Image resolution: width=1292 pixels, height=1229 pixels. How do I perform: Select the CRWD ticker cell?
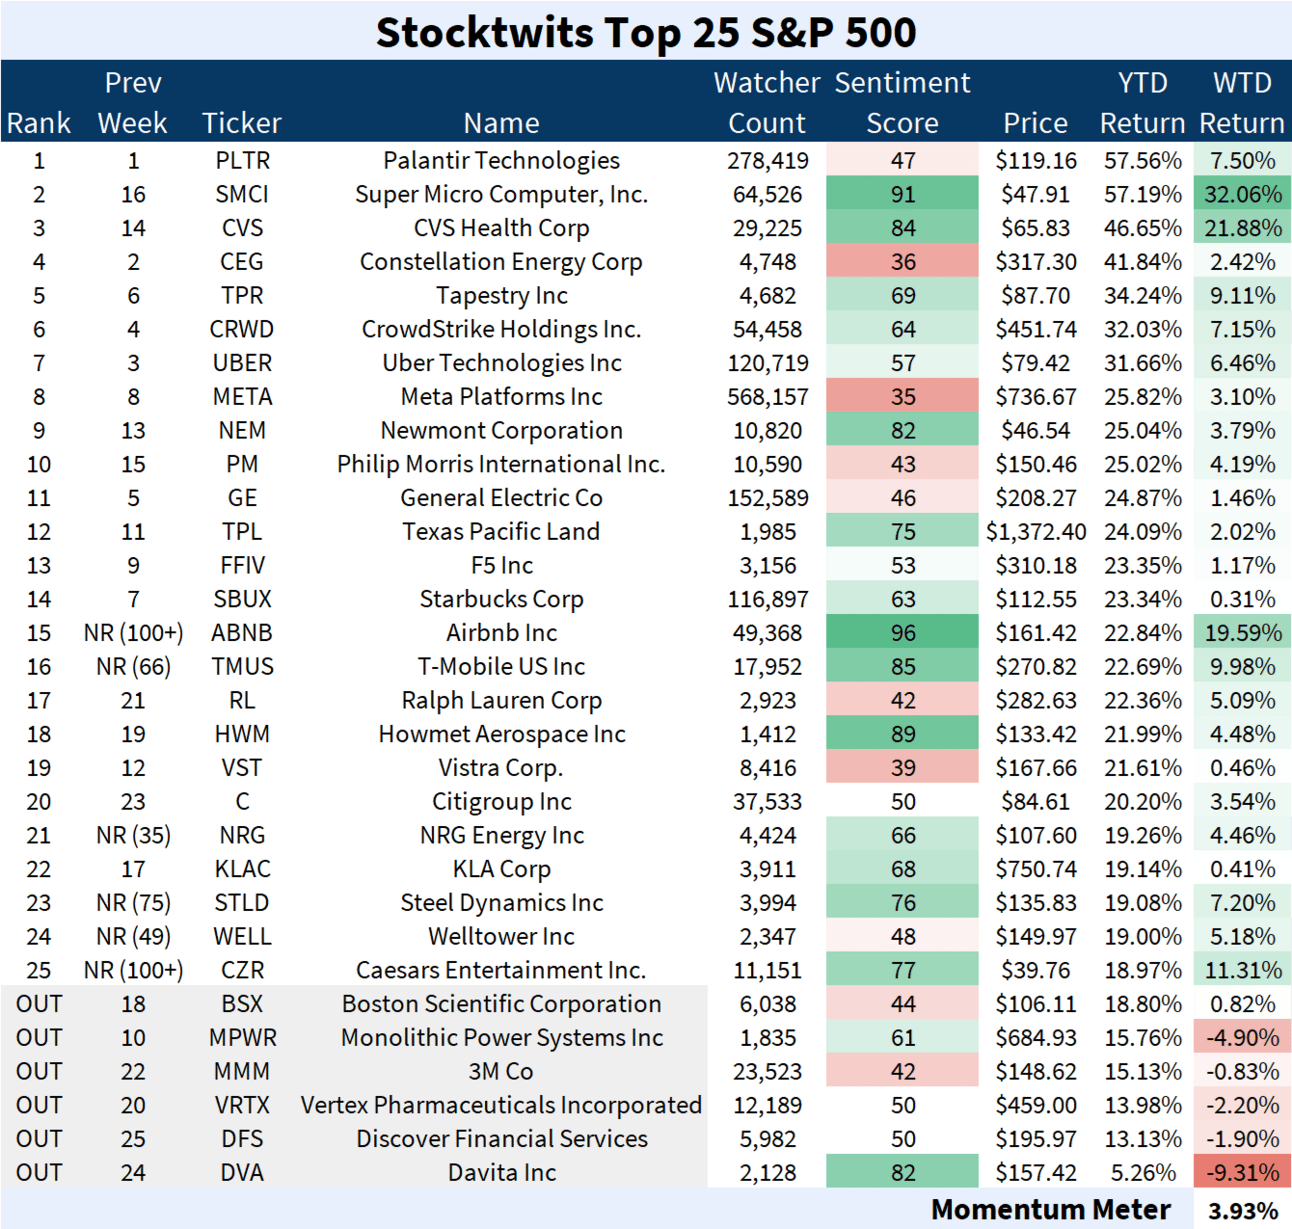pyautogui.click(x=242, y=330)
